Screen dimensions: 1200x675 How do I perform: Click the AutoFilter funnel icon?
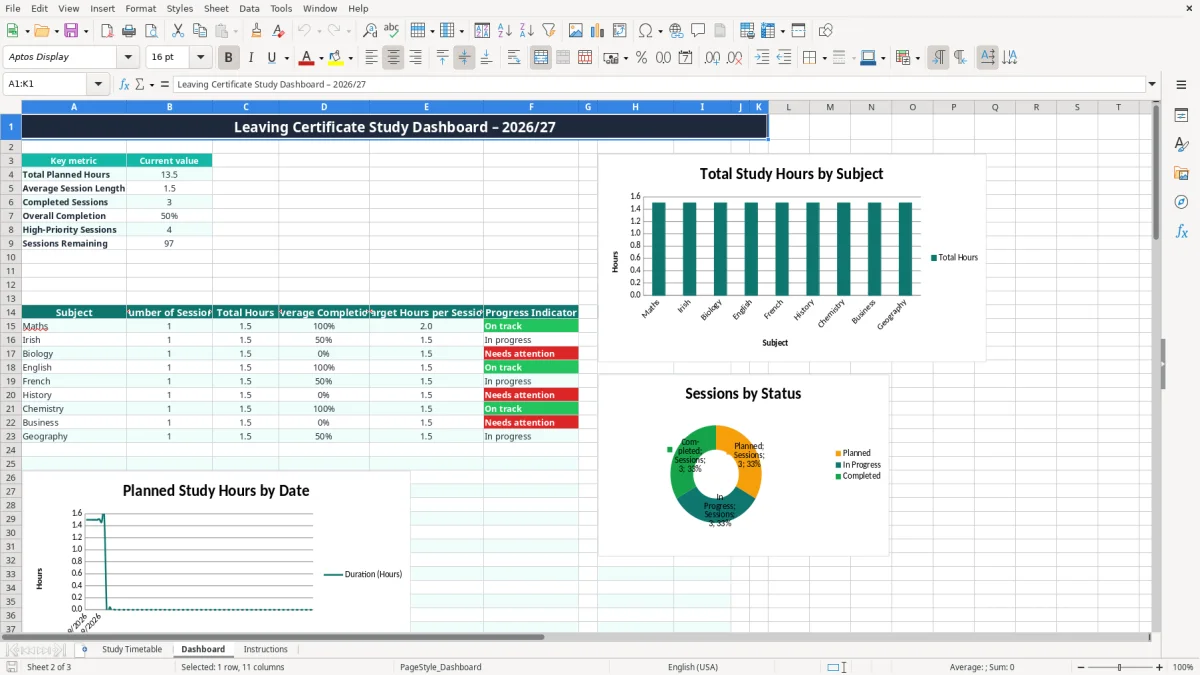[548, 31]
